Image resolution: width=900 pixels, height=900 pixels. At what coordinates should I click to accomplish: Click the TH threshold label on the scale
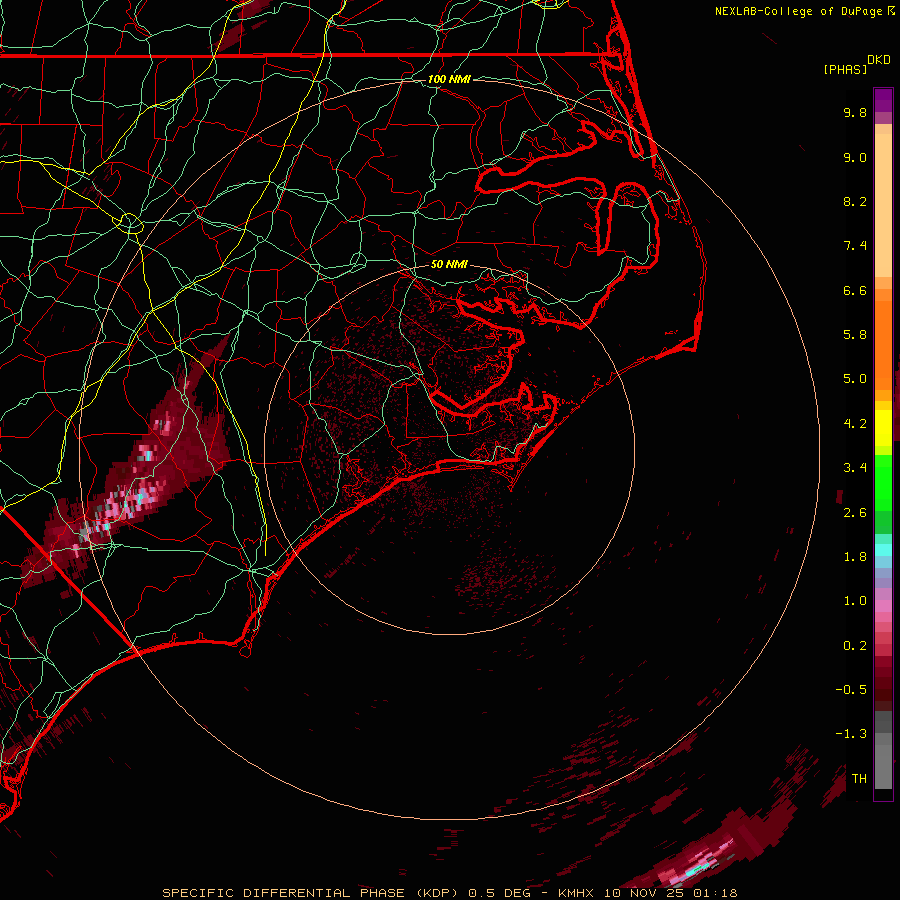(x=859, y=779)
